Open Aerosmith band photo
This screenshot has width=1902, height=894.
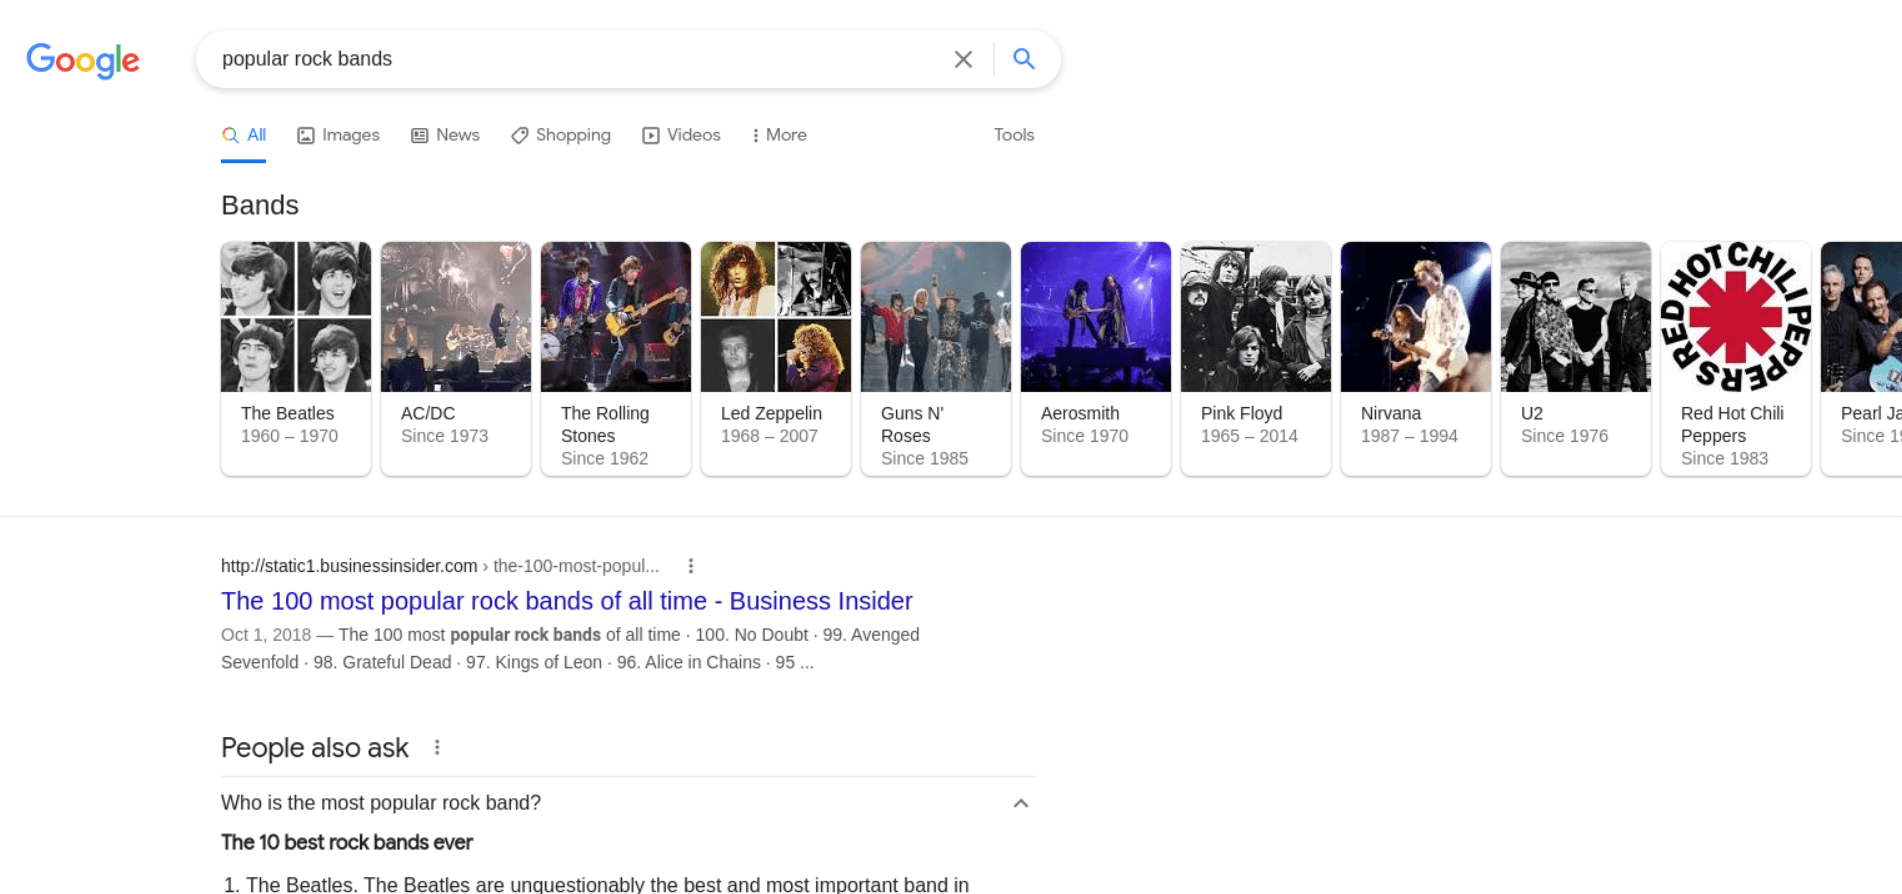click(1096, 317)
